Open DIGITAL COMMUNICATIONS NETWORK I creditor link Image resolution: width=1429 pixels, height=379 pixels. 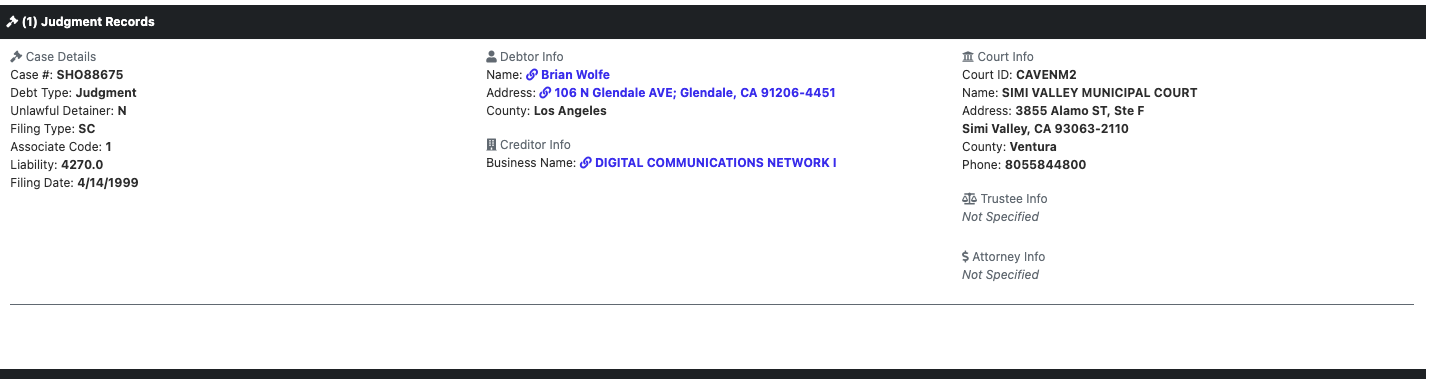[716, 163]
